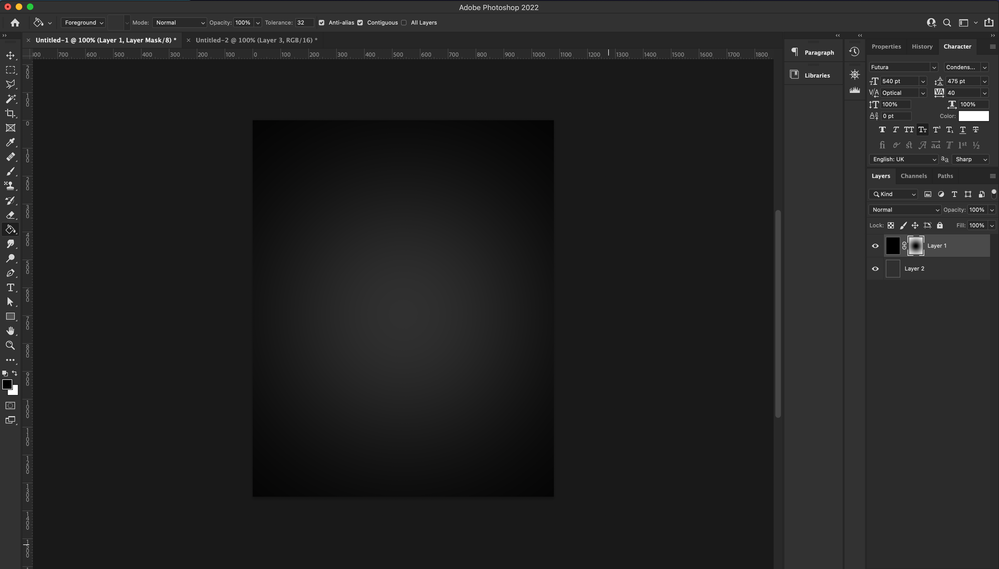The image size is (999, 569).
Task: Toggle Quick Mask mode icon
Action: coord(10,405)
